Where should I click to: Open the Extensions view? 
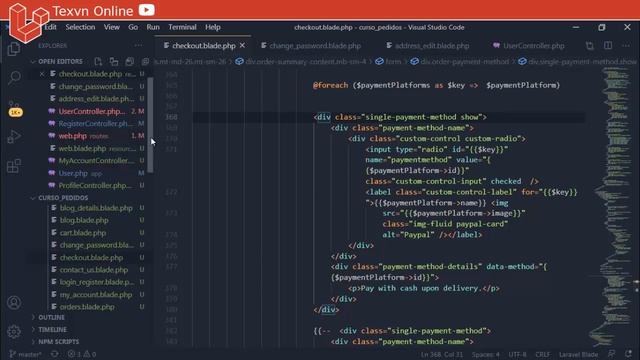pyautogui.click(x=14, y=166)
